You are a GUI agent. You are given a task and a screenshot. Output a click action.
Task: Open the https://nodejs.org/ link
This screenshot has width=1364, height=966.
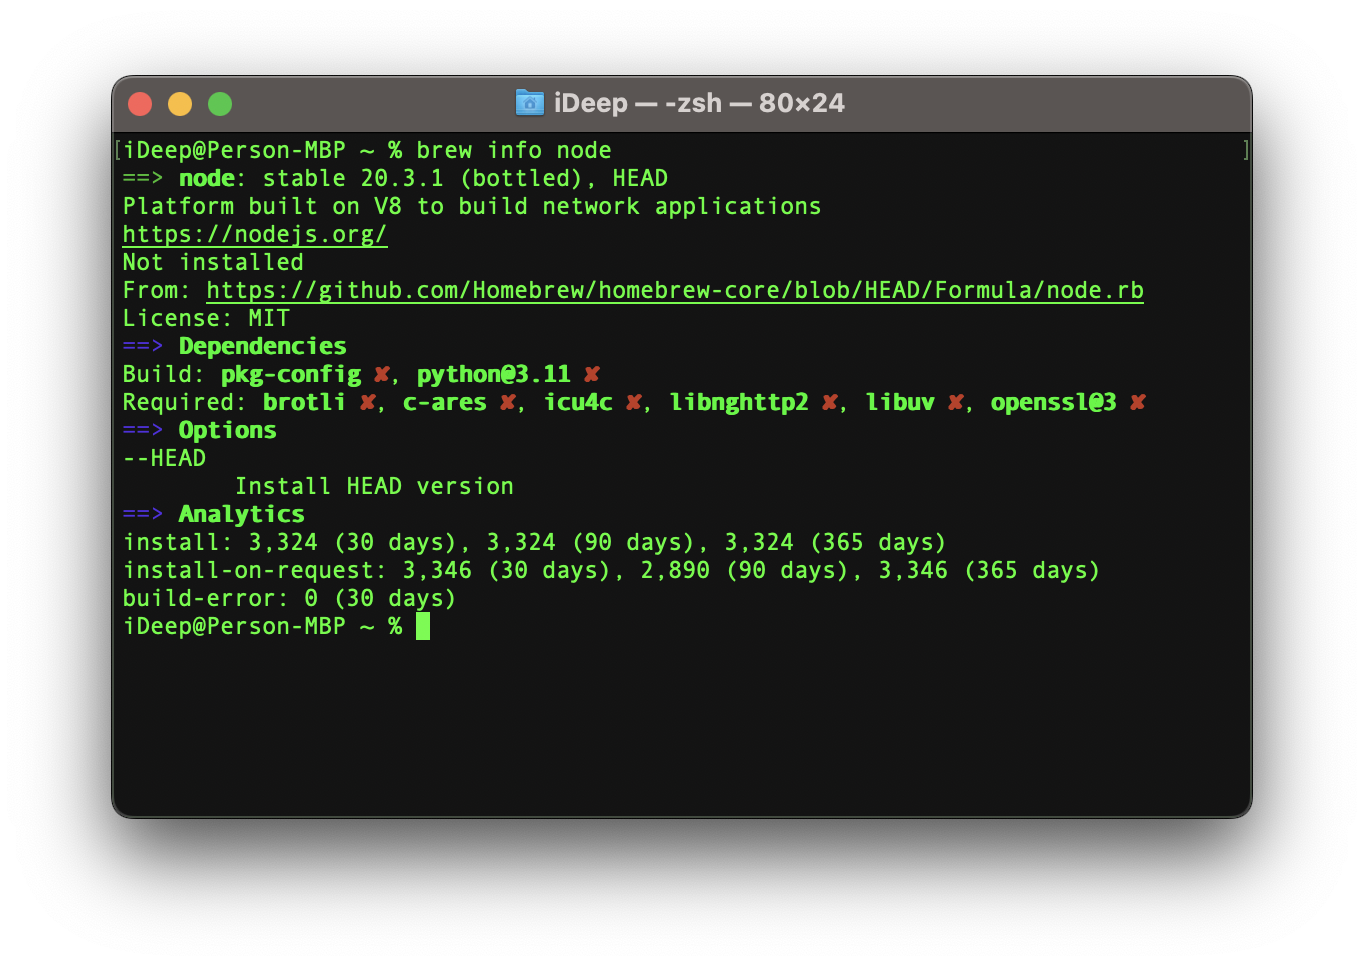tap(254, 234)
